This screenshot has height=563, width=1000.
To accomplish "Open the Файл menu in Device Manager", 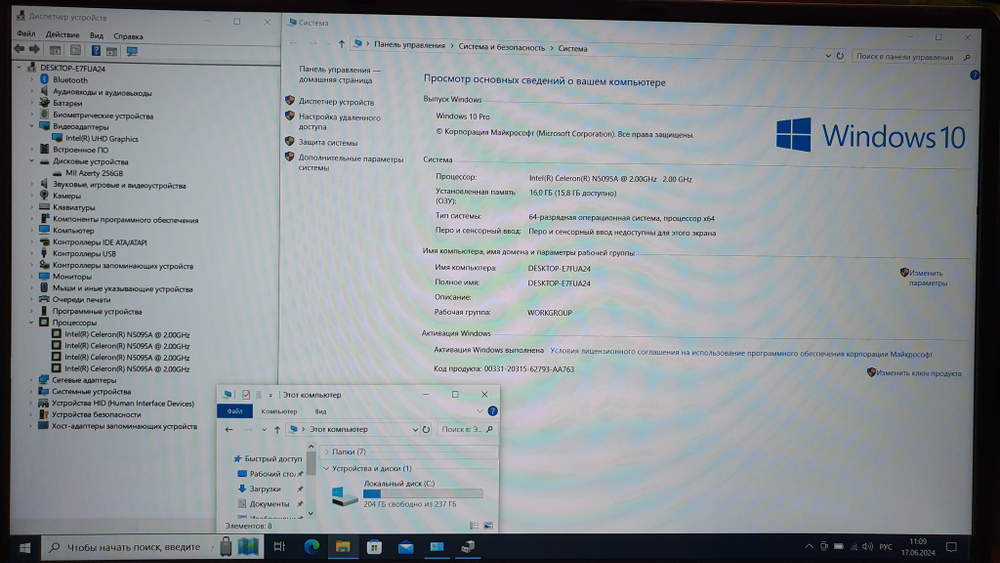I will pos(26,34).
